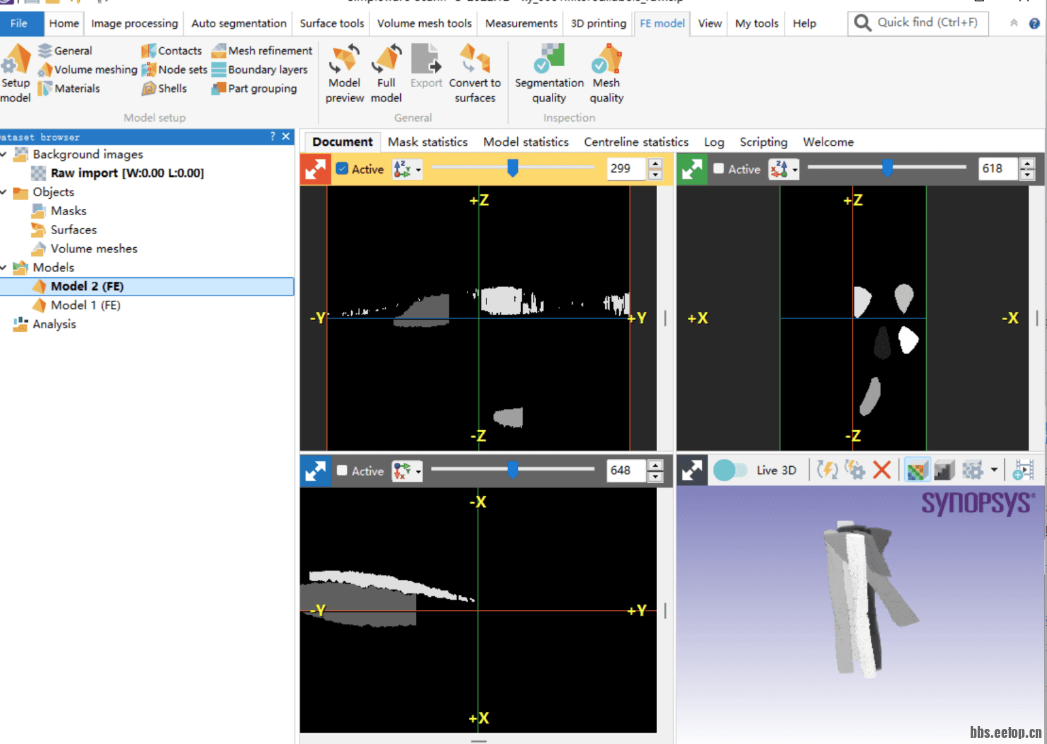
Task: Uncheck Active in top-left view
Action: 342,169
